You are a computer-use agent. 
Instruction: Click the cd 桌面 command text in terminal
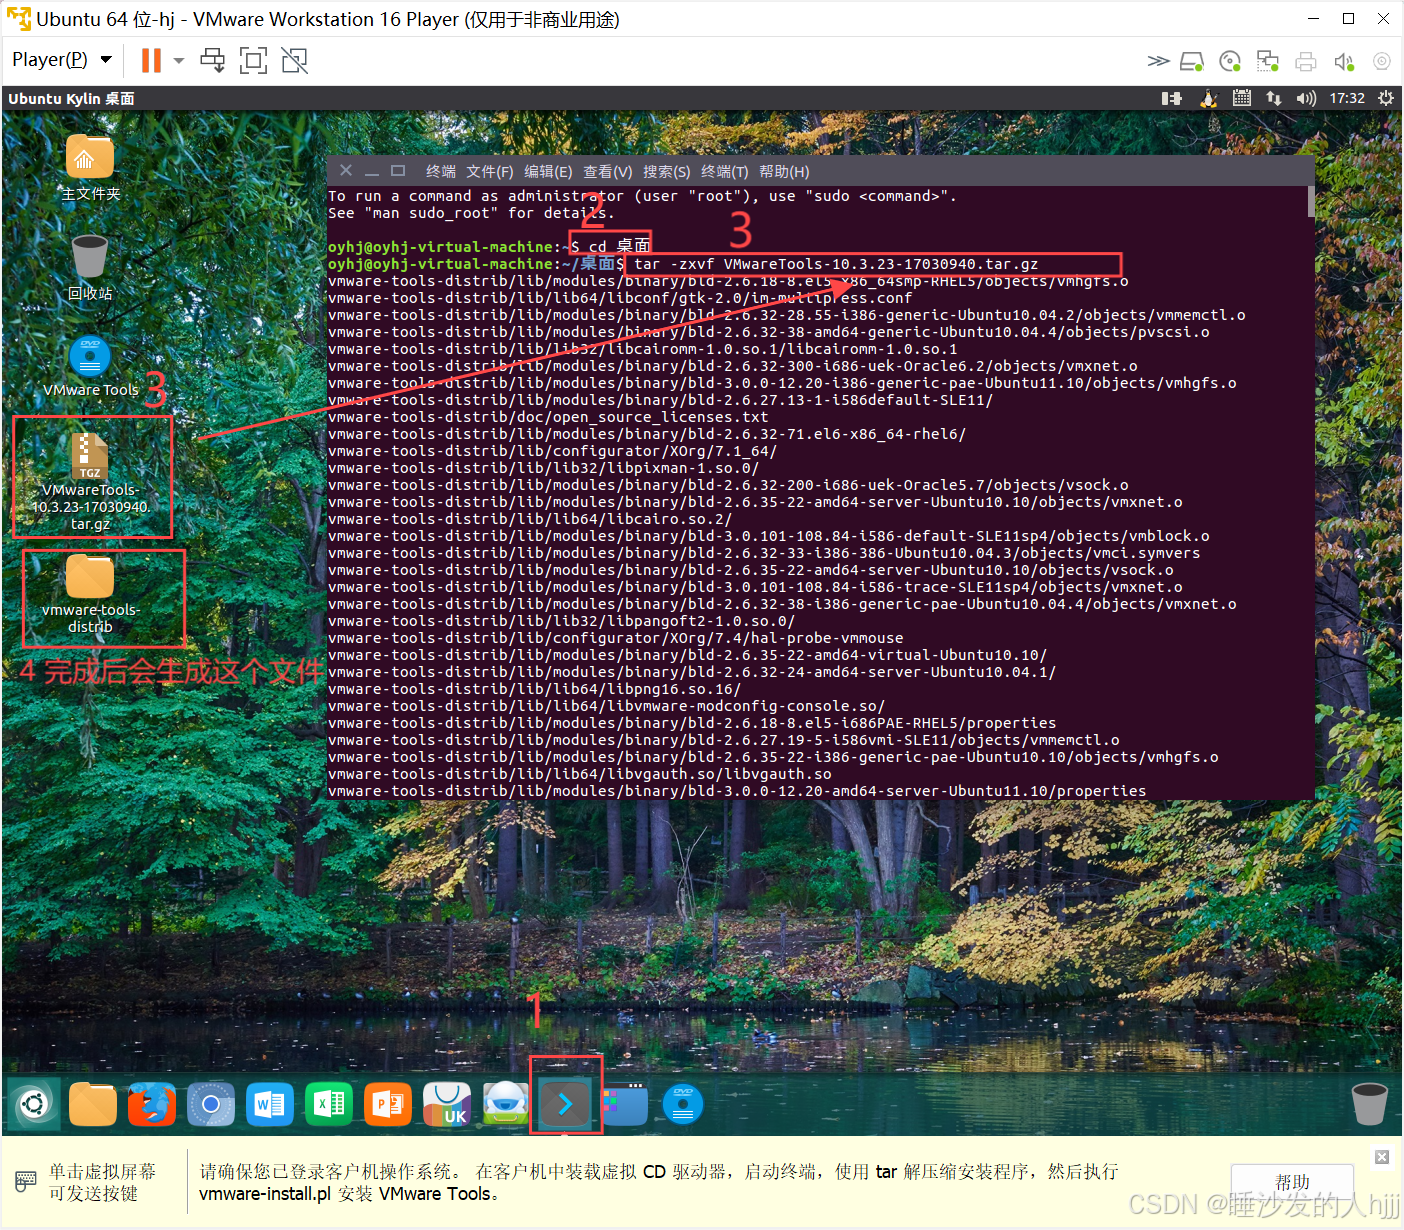[619, 246]
